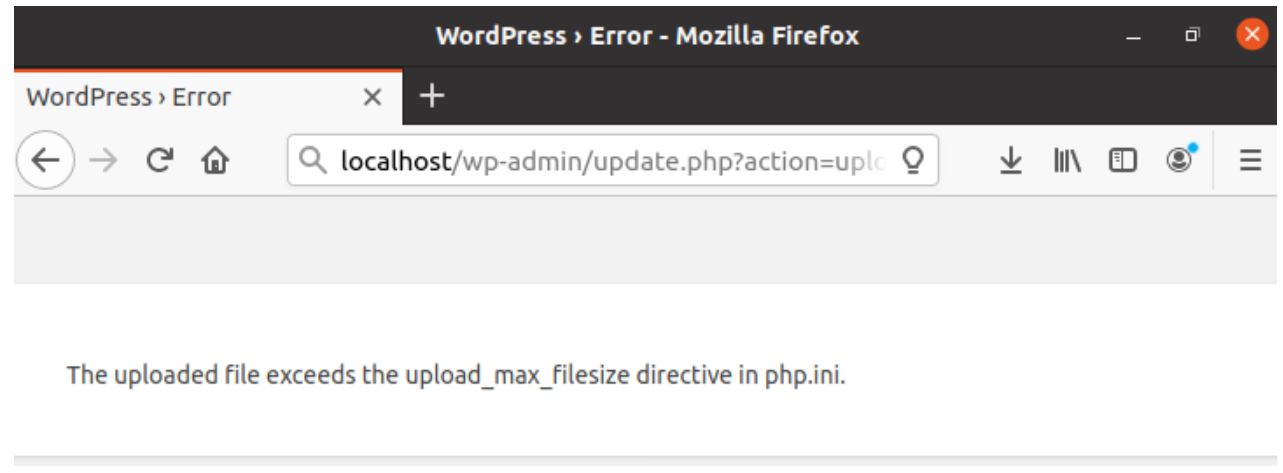Minimize the Firefox window
Image resolution: width=1283 pixels, height=473 pixels.
[1133, 37]
